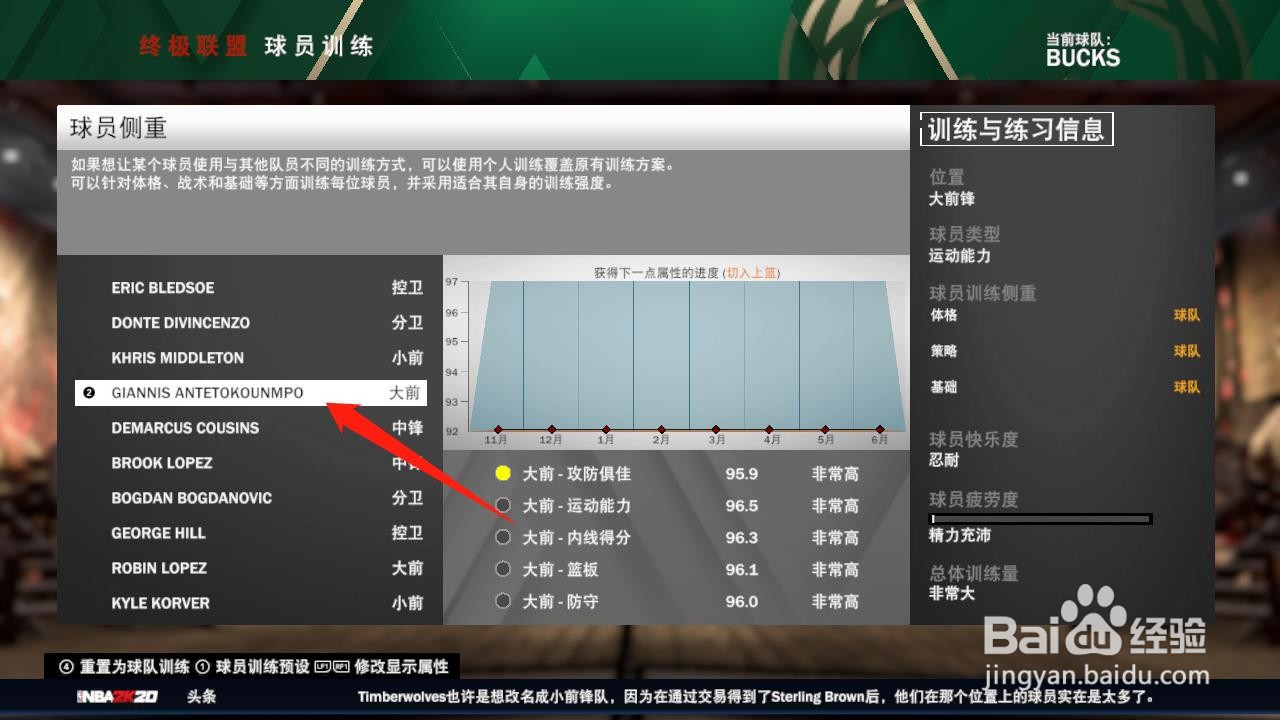Viewport: 1280px width, 720px height.
Task: Click the 终极联盟 heading
Action: (193, 45)
